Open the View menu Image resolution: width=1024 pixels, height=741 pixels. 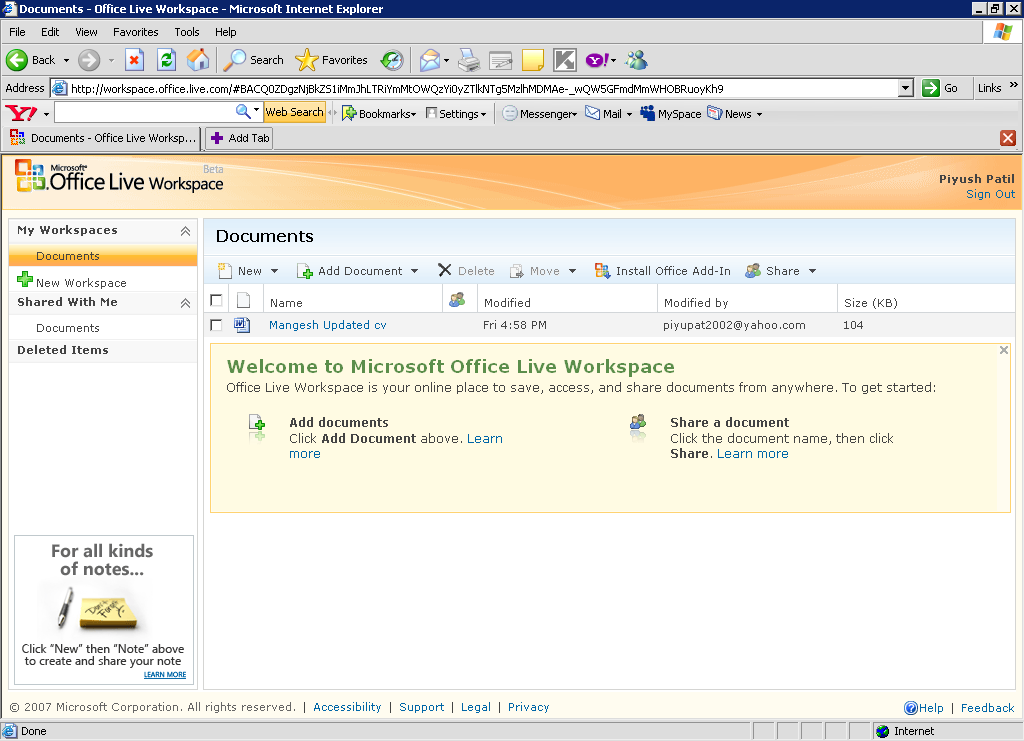coord(86,32)
